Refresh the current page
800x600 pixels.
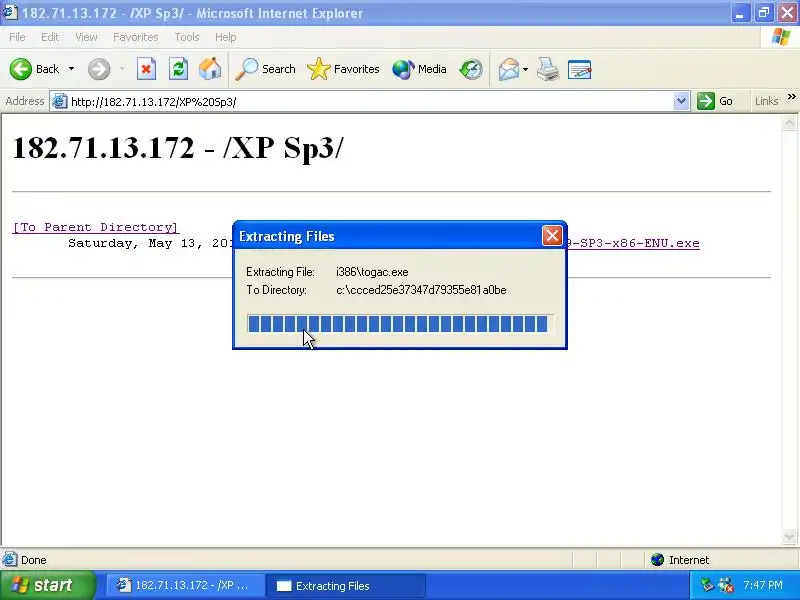179,69
